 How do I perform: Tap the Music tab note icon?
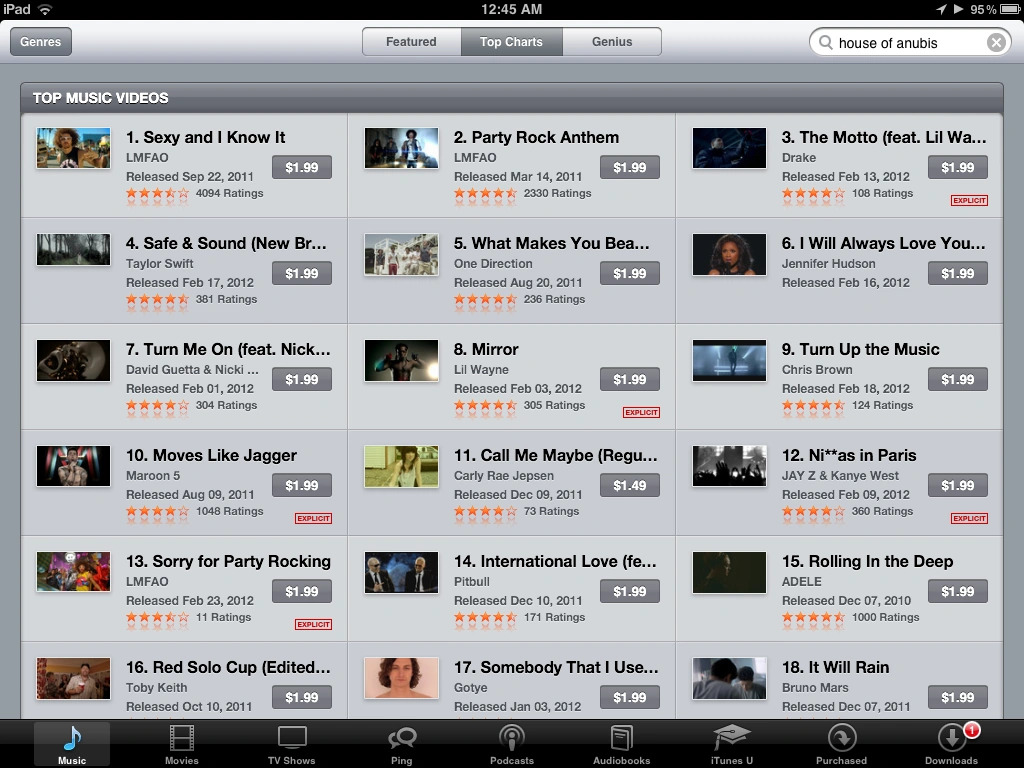[72, 739]
